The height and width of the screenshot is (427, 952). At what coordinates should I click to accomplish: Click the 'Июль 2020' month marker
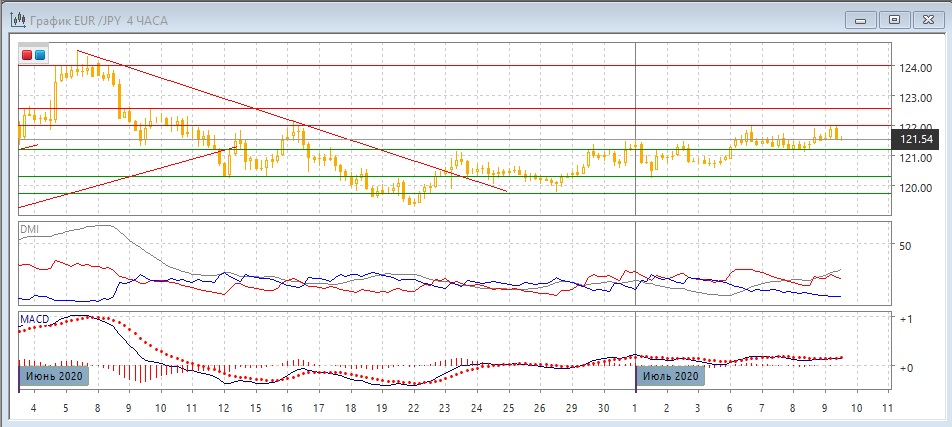(670, 375)
